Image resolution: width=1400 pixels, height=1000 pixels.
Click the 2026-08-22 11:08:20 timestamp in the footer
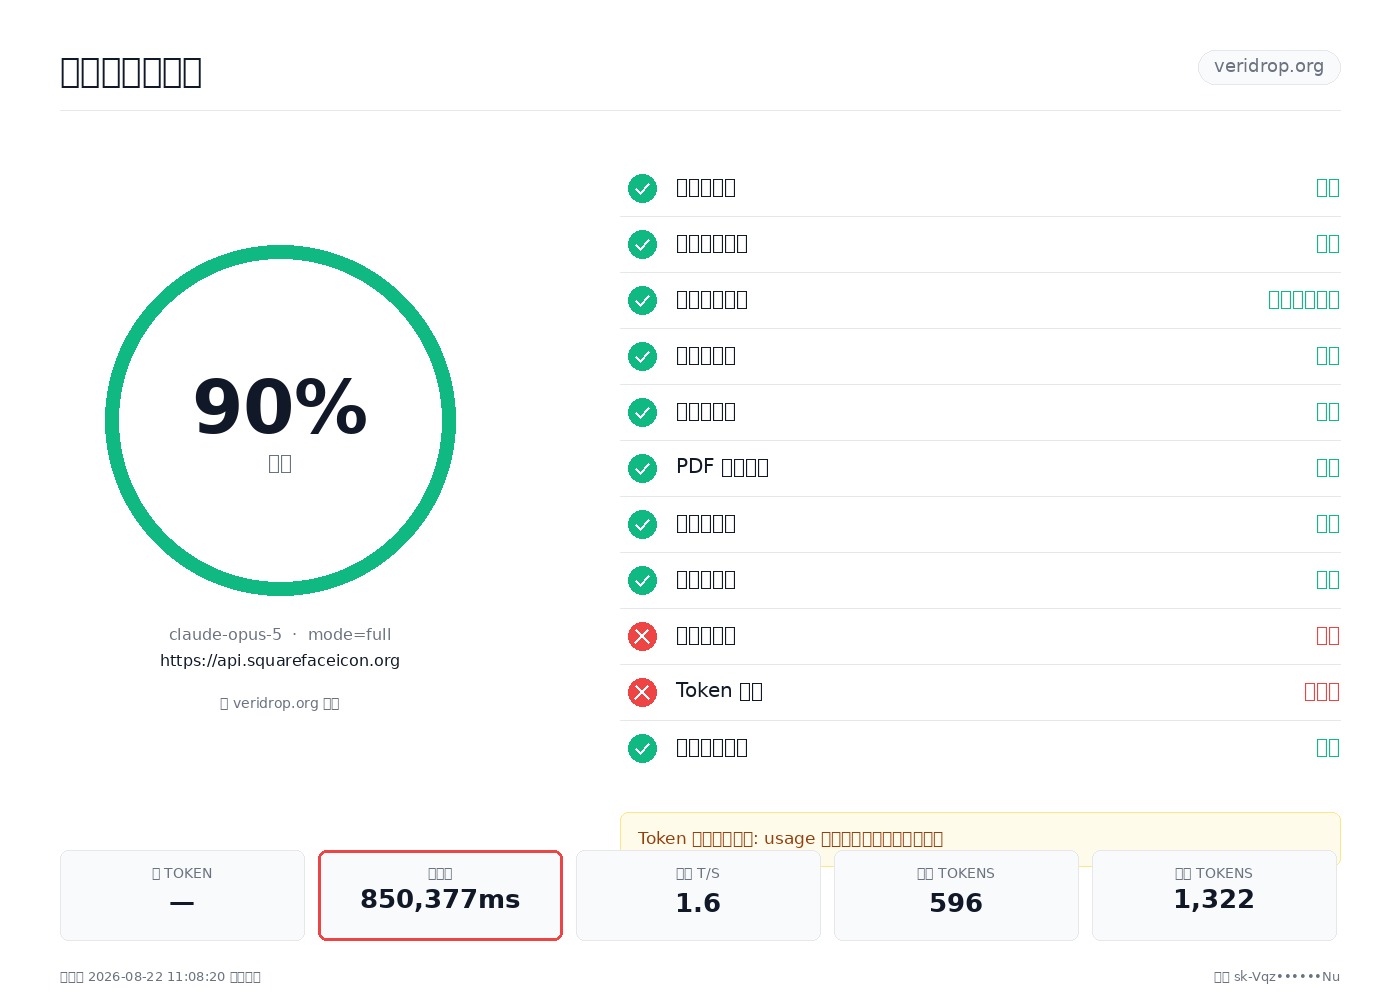[156, 977]
